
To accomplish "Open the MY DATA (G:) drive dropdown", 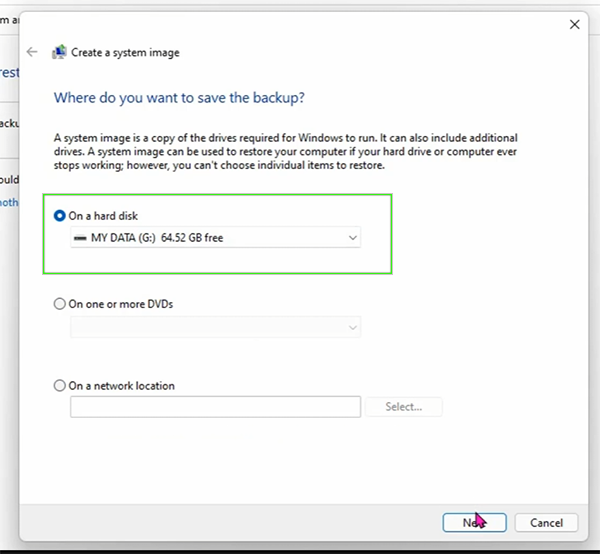I will [x=215, y=238].
